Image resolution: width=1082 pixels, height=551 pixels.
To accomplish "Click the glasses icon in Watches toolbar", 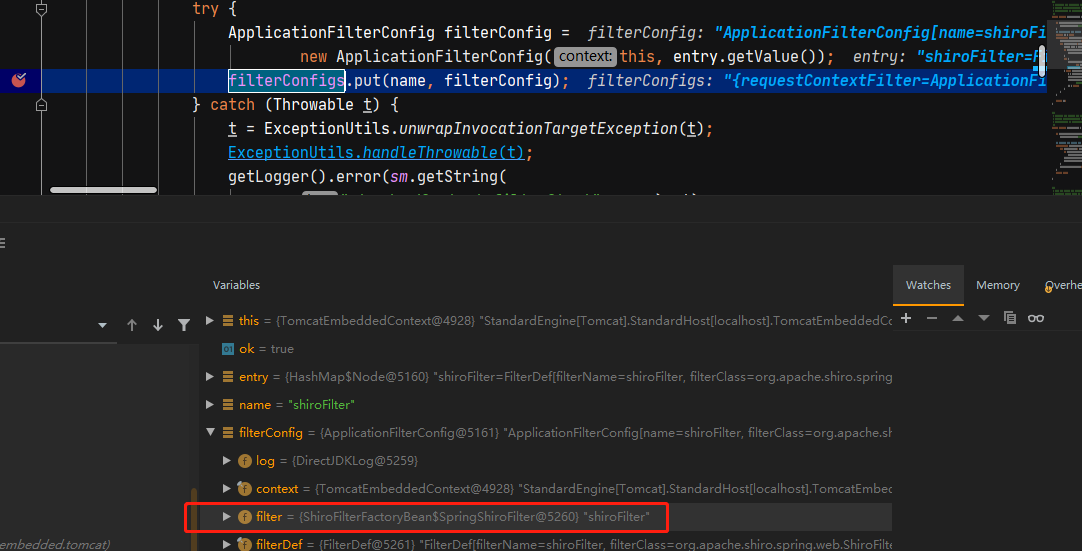I will point(1036,318).
